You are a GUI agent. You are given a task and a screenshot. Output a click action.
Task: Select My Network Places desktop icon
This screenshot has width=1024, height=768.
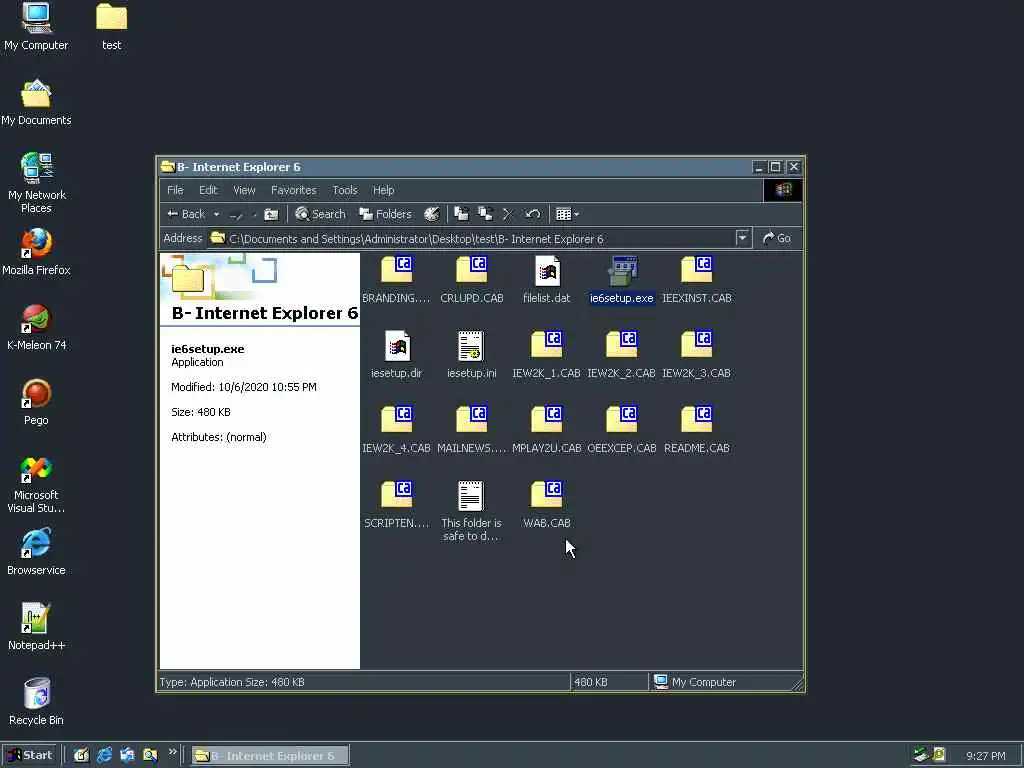(x=36, y=183)
